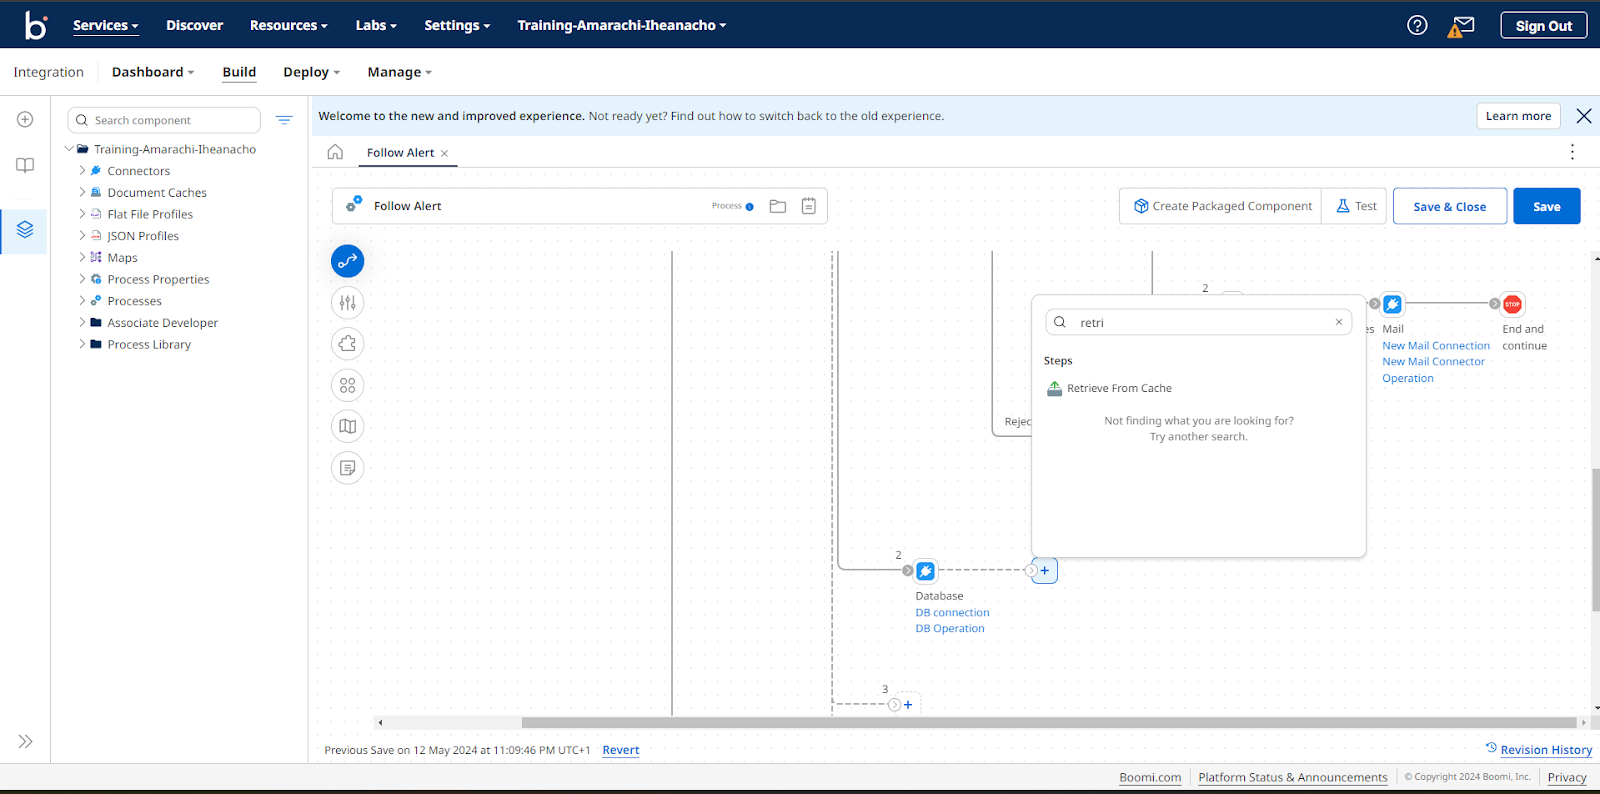This screenshot has height=794, width=1600.
Task: Open the Deploy menu
Action: [x=312, y=72]
